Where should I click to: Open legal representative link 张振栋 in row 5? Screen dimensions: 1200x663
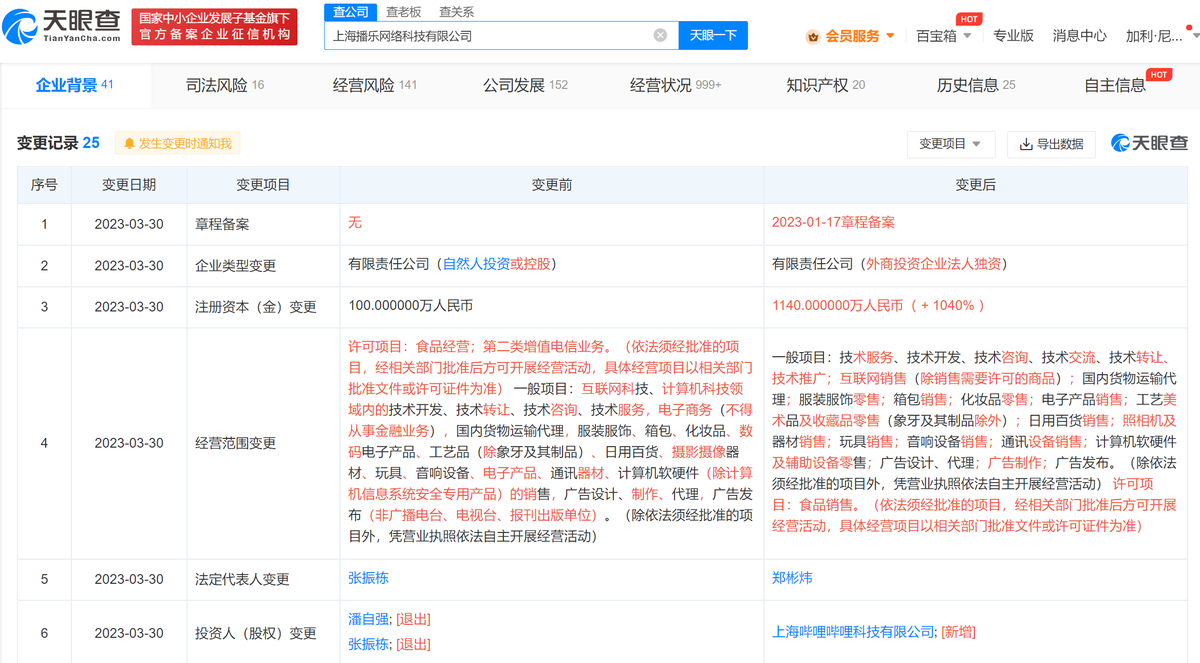click(367, 578)
